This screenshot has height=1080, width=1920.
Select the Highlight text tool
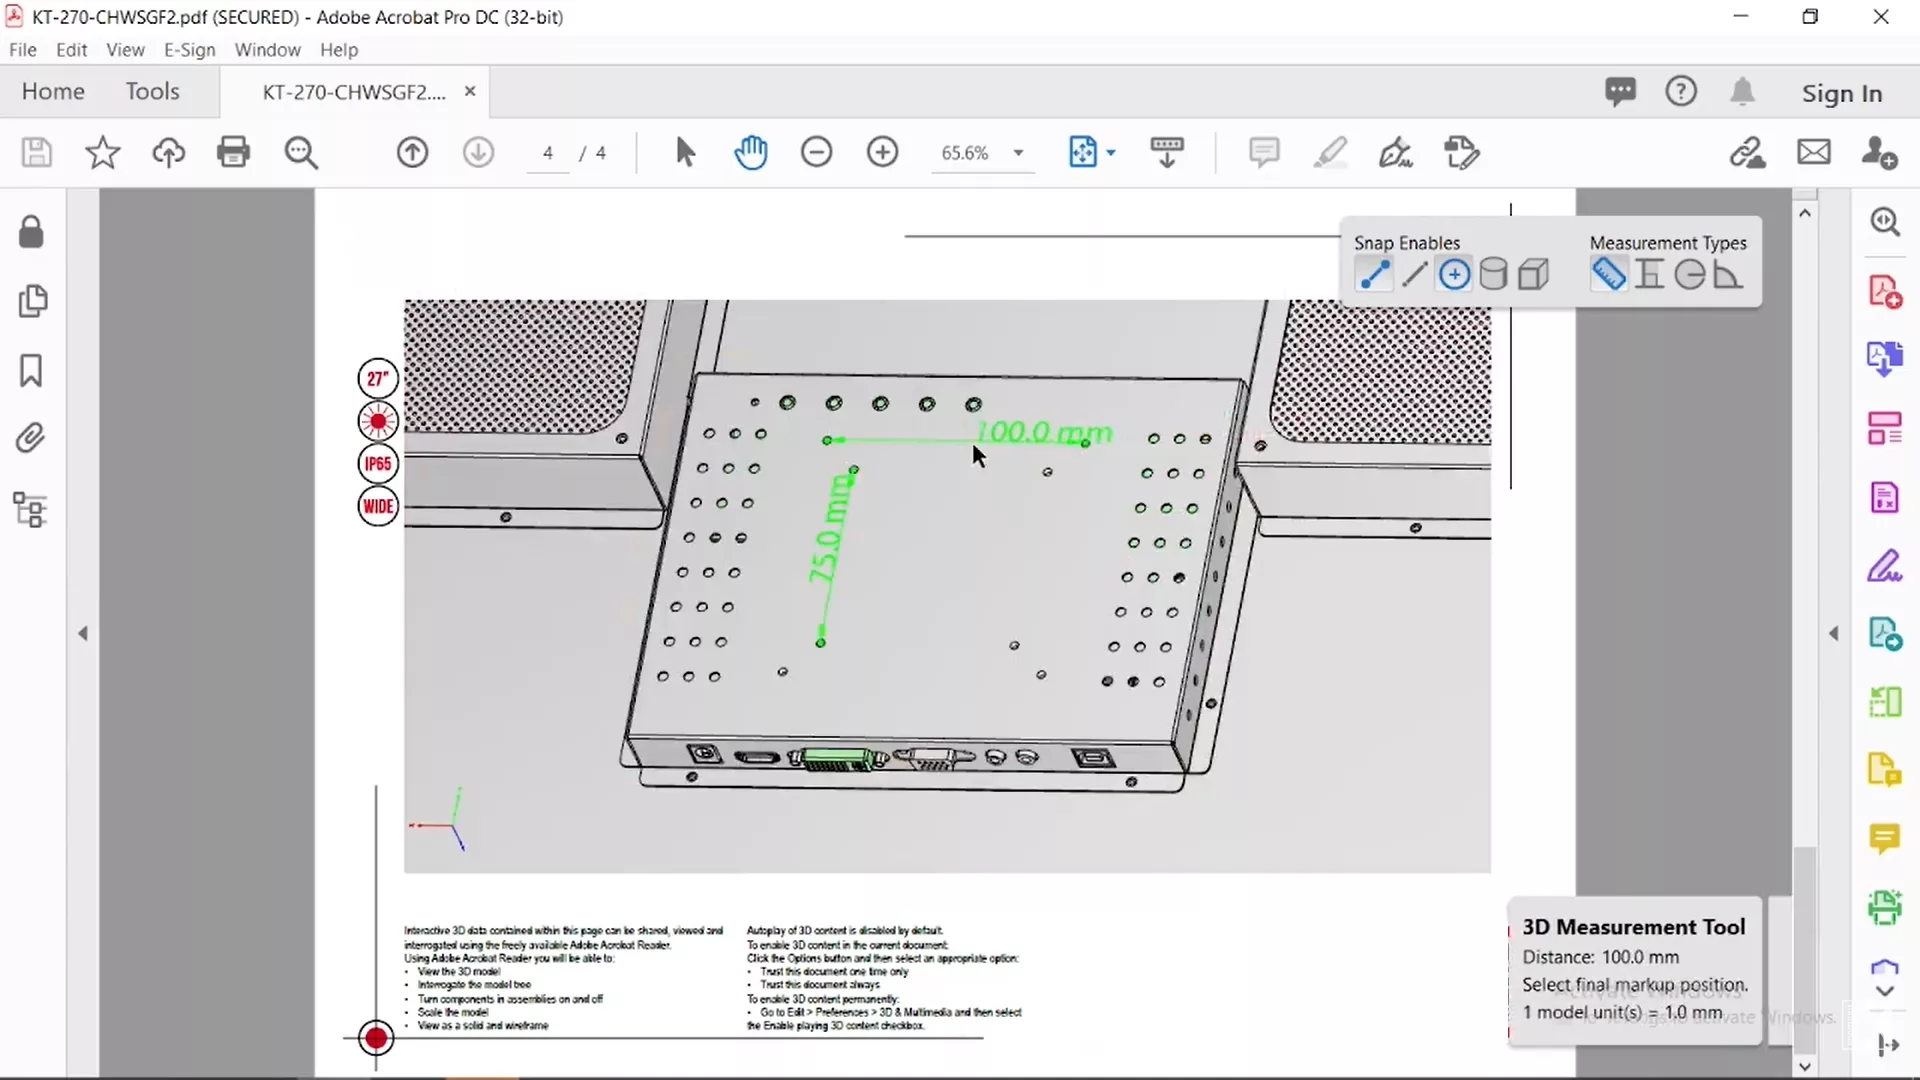pos(1330,152)
